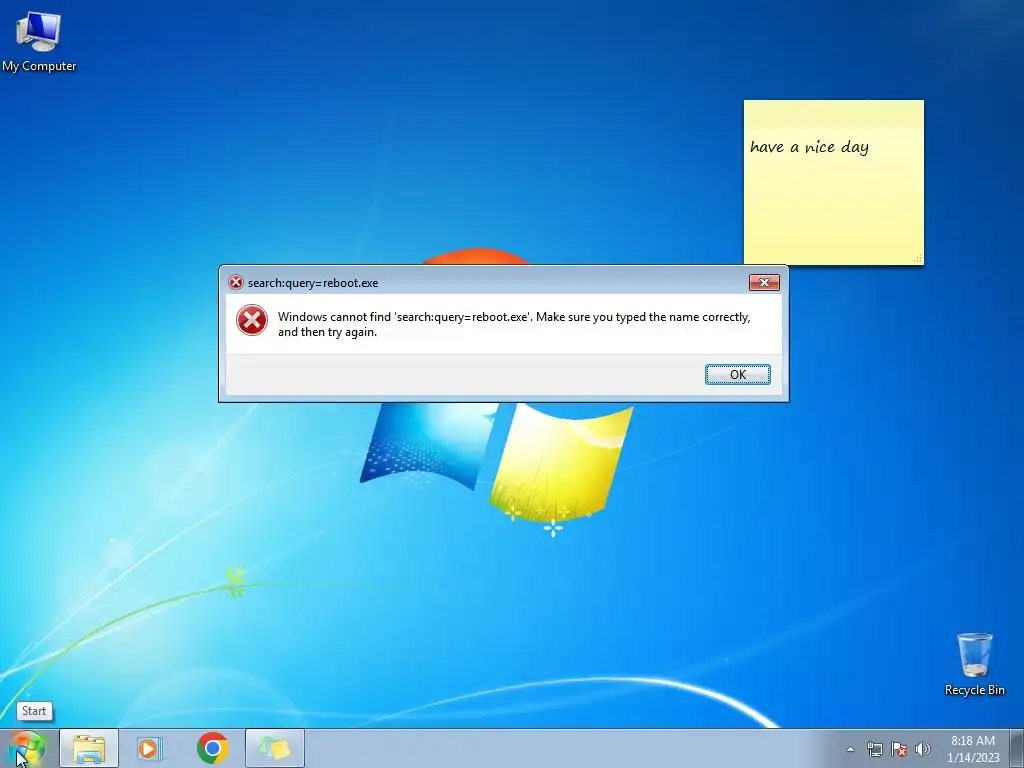
Task: Select Sticky Notes taskbar button
Action: click(275, 748)
